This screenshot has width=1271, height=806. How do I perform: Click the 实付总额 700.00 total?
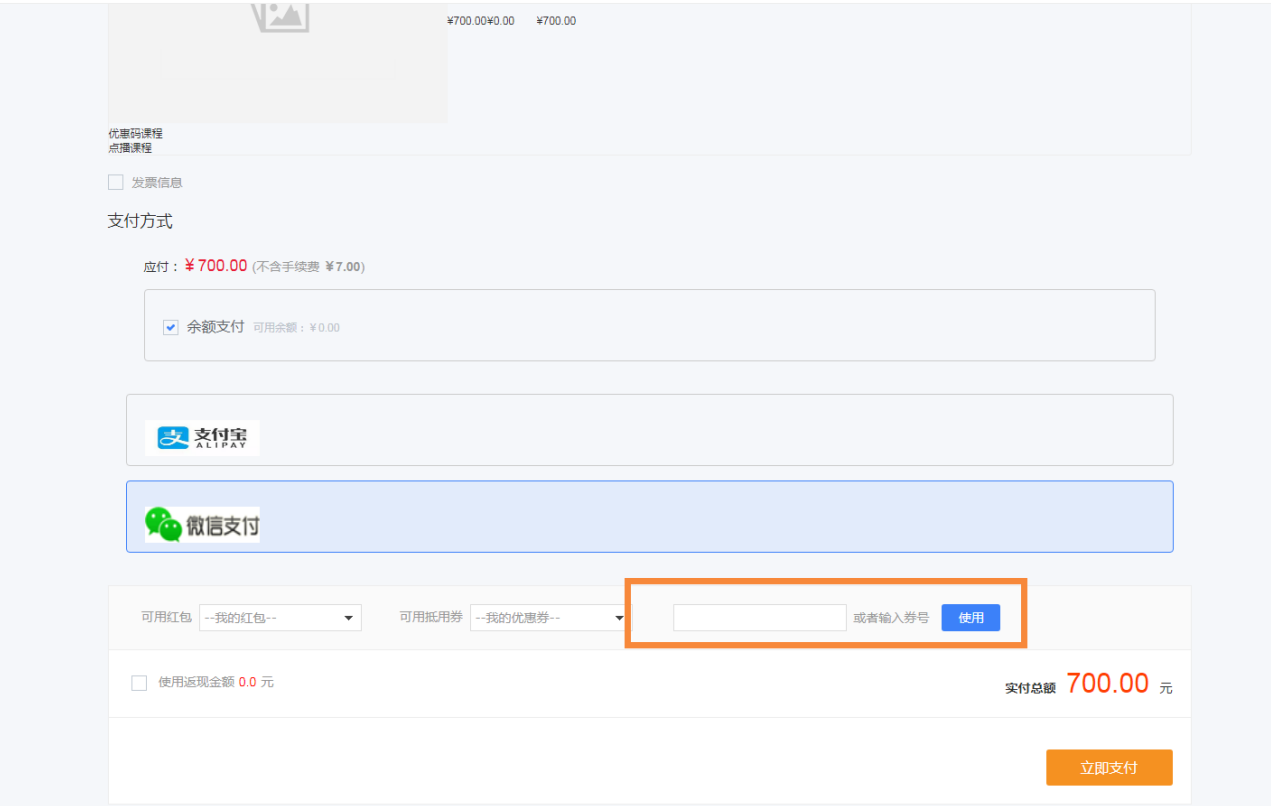pos(1107,684)
